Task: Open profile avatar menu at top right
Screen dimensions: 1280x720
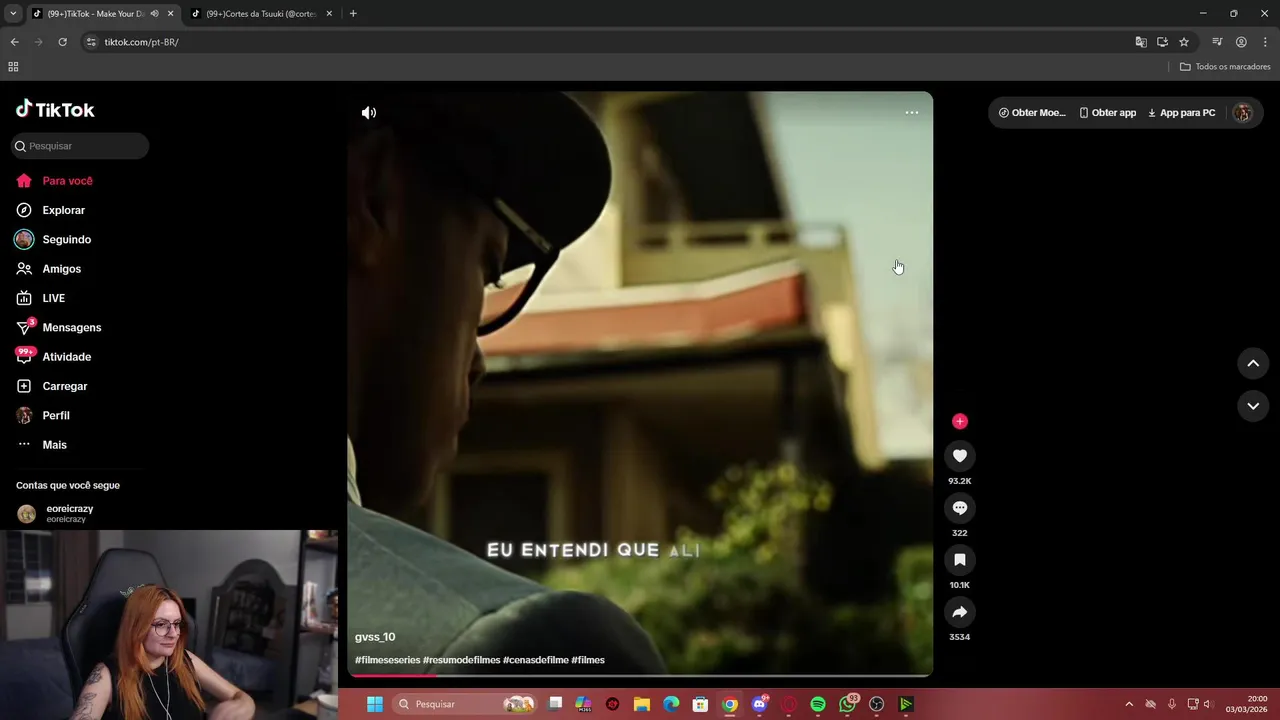Action: (1242, 113)
